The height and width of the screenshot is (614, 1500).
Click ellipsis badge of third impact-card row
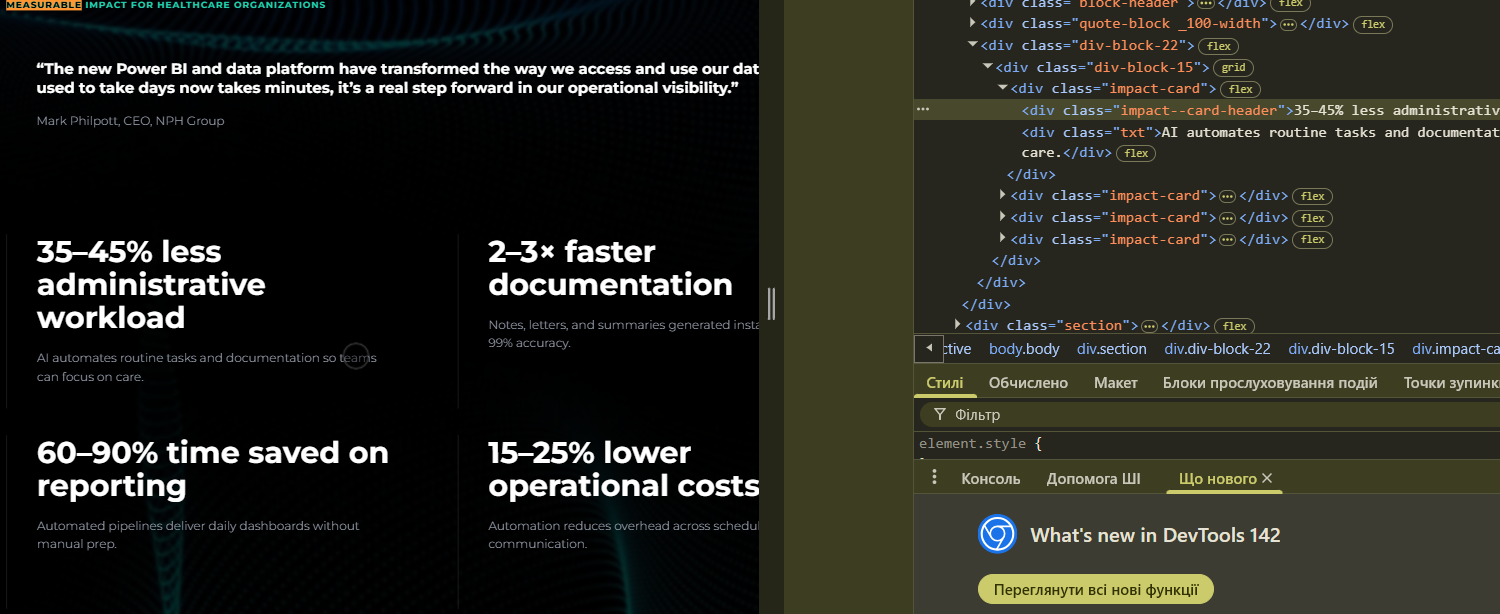(1227, 218)
